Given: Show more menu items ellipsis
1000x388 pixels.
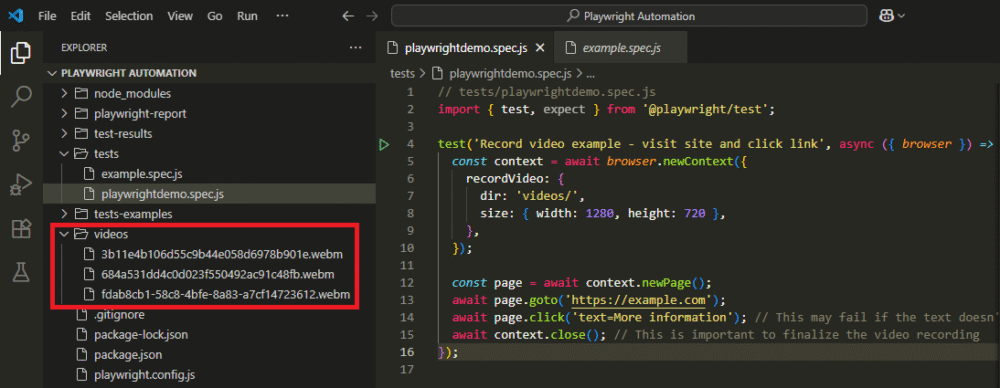Looking at the screenshot, I should 283,16.
